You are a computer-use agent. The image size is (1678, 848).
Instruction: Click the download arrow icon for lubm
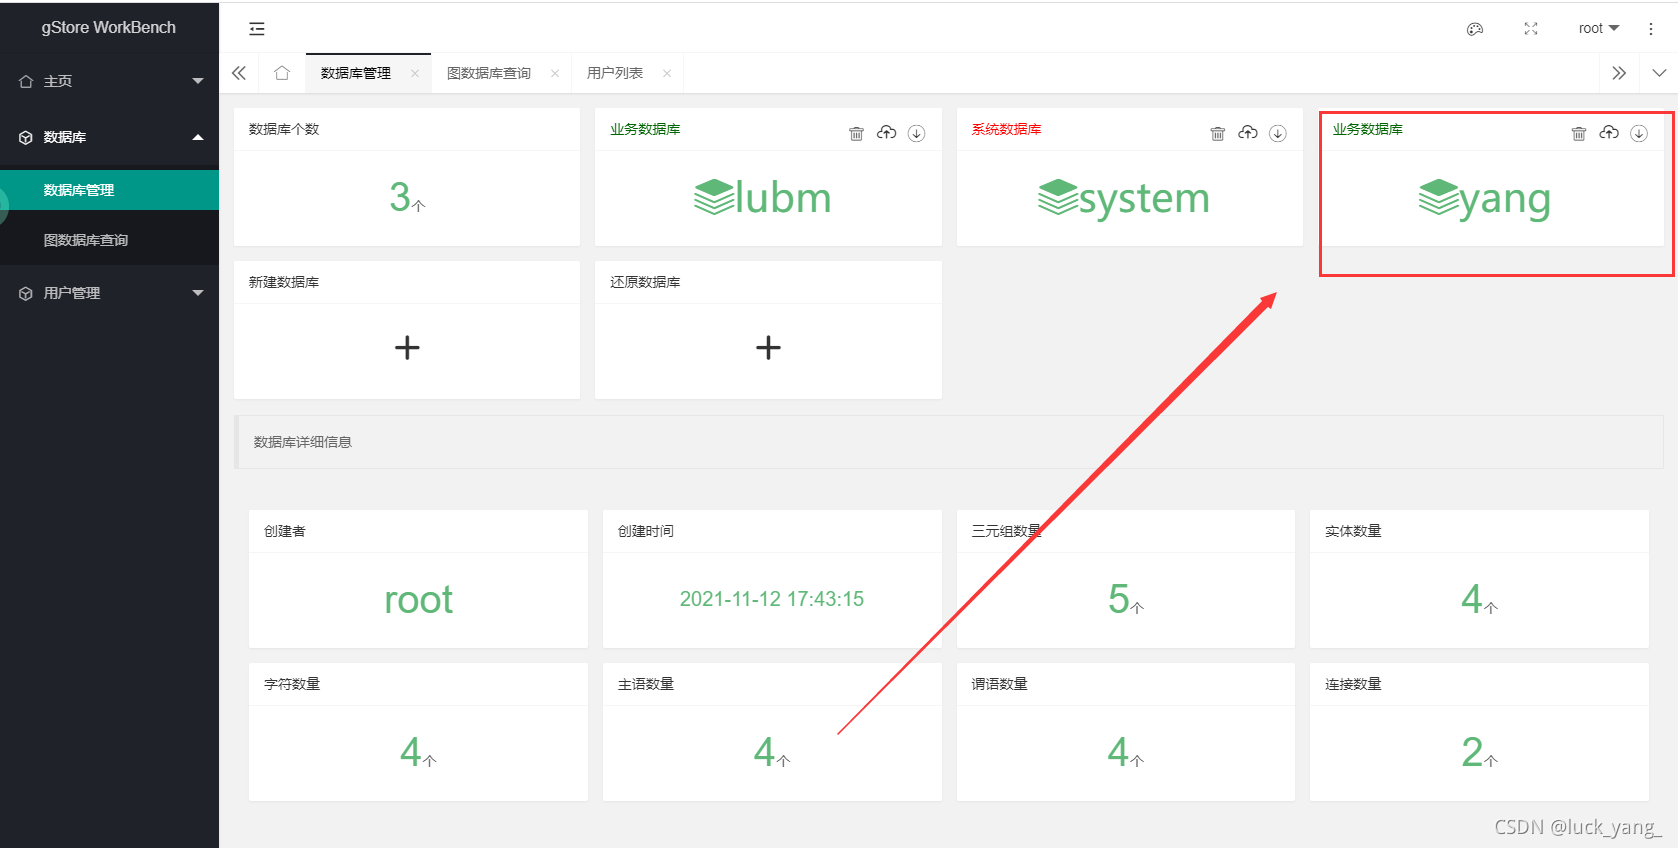916,133
